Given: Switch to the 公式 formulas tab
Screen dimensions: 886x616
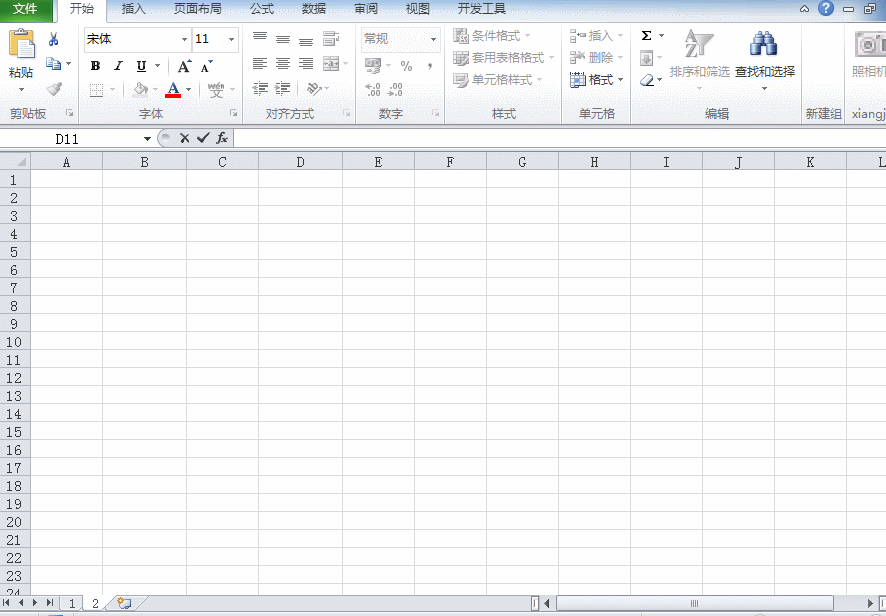Looking at the screenshot, I should click(x=262, y=9).
